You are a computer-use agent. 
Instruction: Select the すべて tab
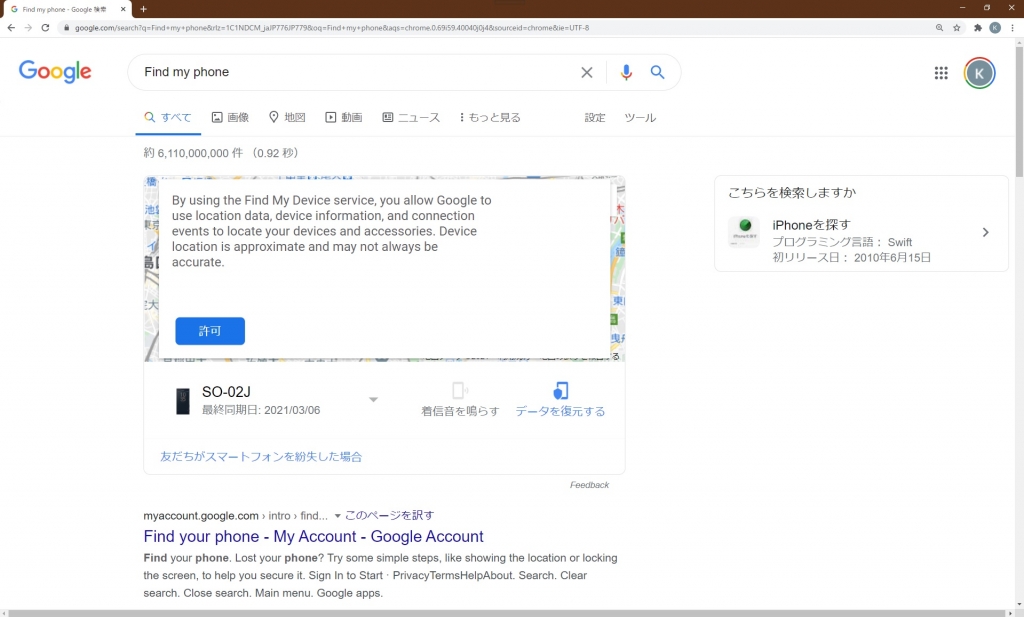click(168, 118)
